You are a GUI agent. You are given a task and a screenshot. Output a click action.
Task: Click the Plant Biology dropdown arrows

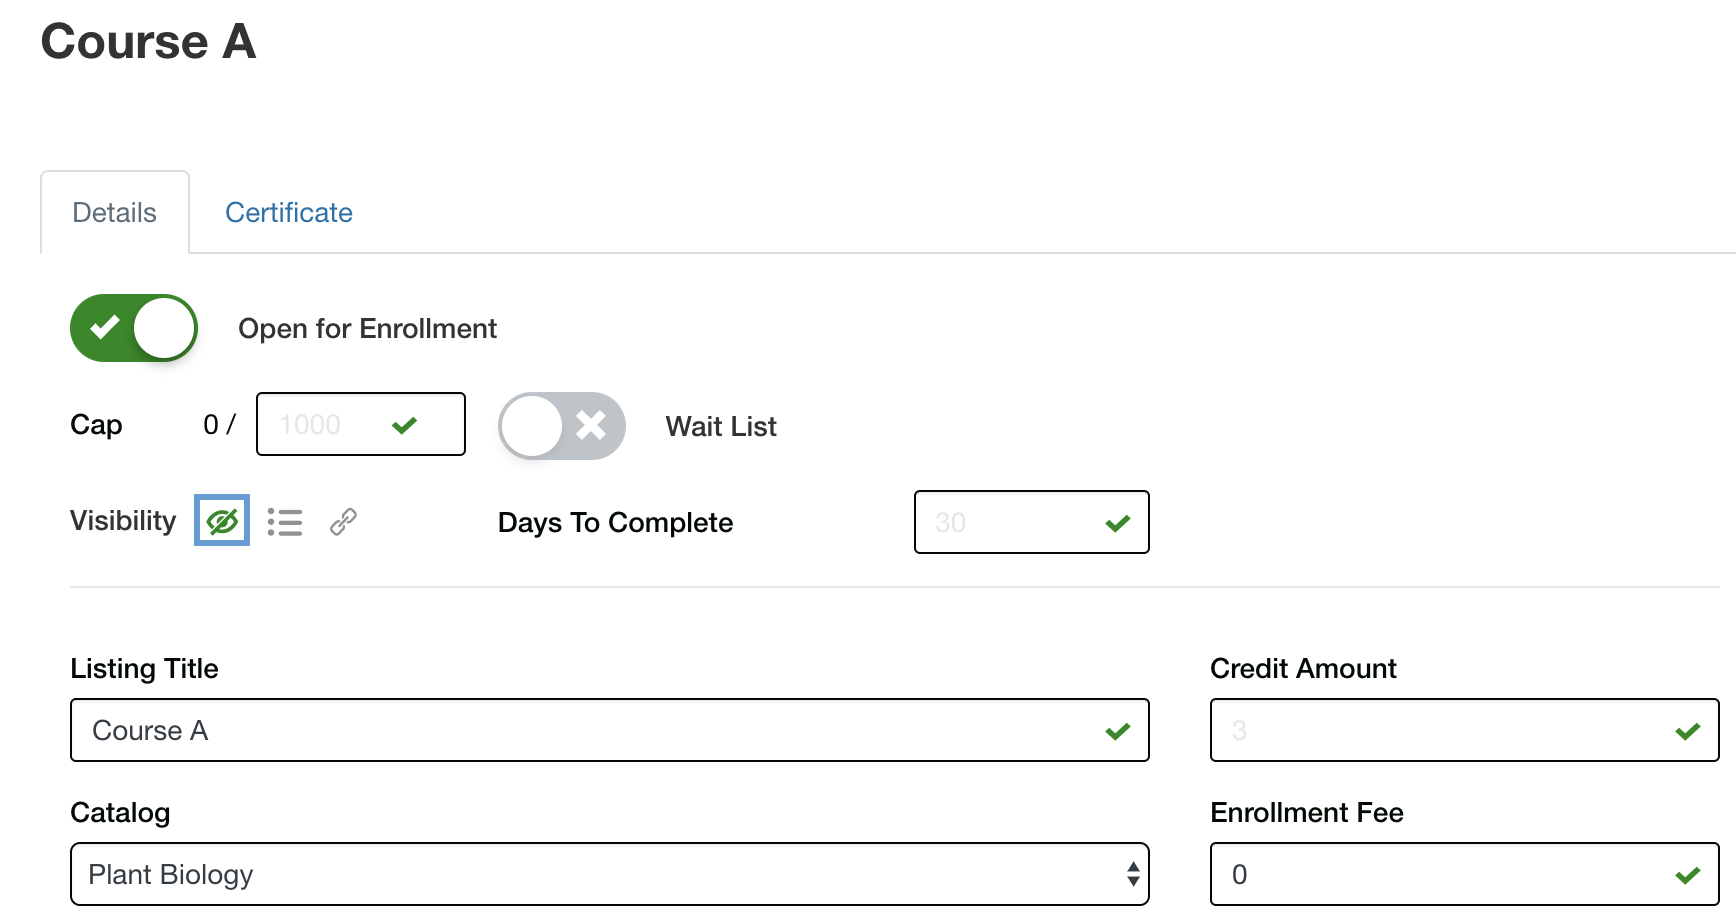[1132, 875]
